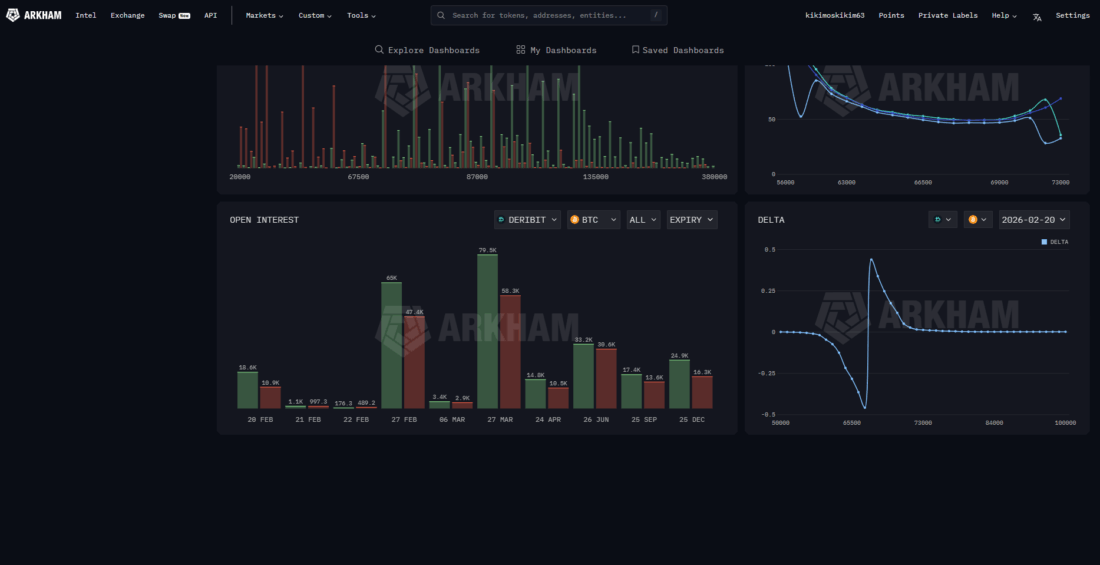The height and width of the screenshot is (565, 1100).
Task: Click the red 25 DEC 16.3K bar
Action: click(702, 392)
